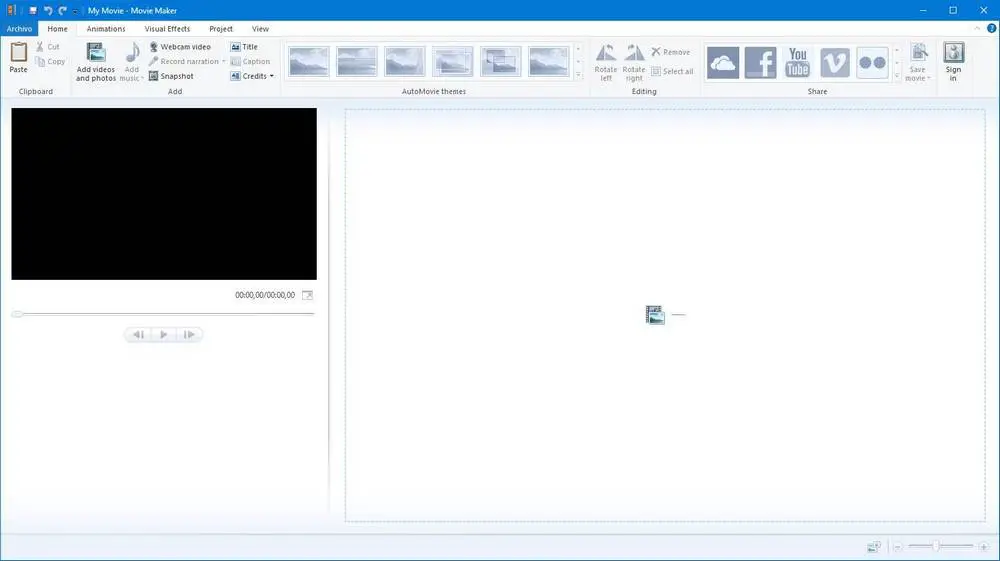Click the preview seek bar handle

[17, 314]
